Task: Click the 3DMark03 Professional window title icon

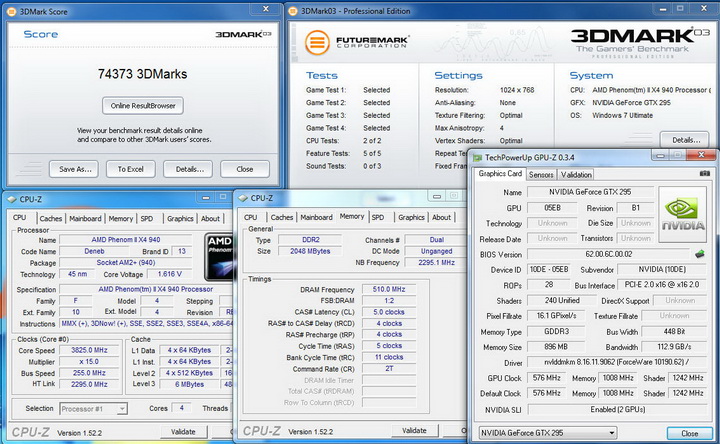Action: tap(293, 11)
